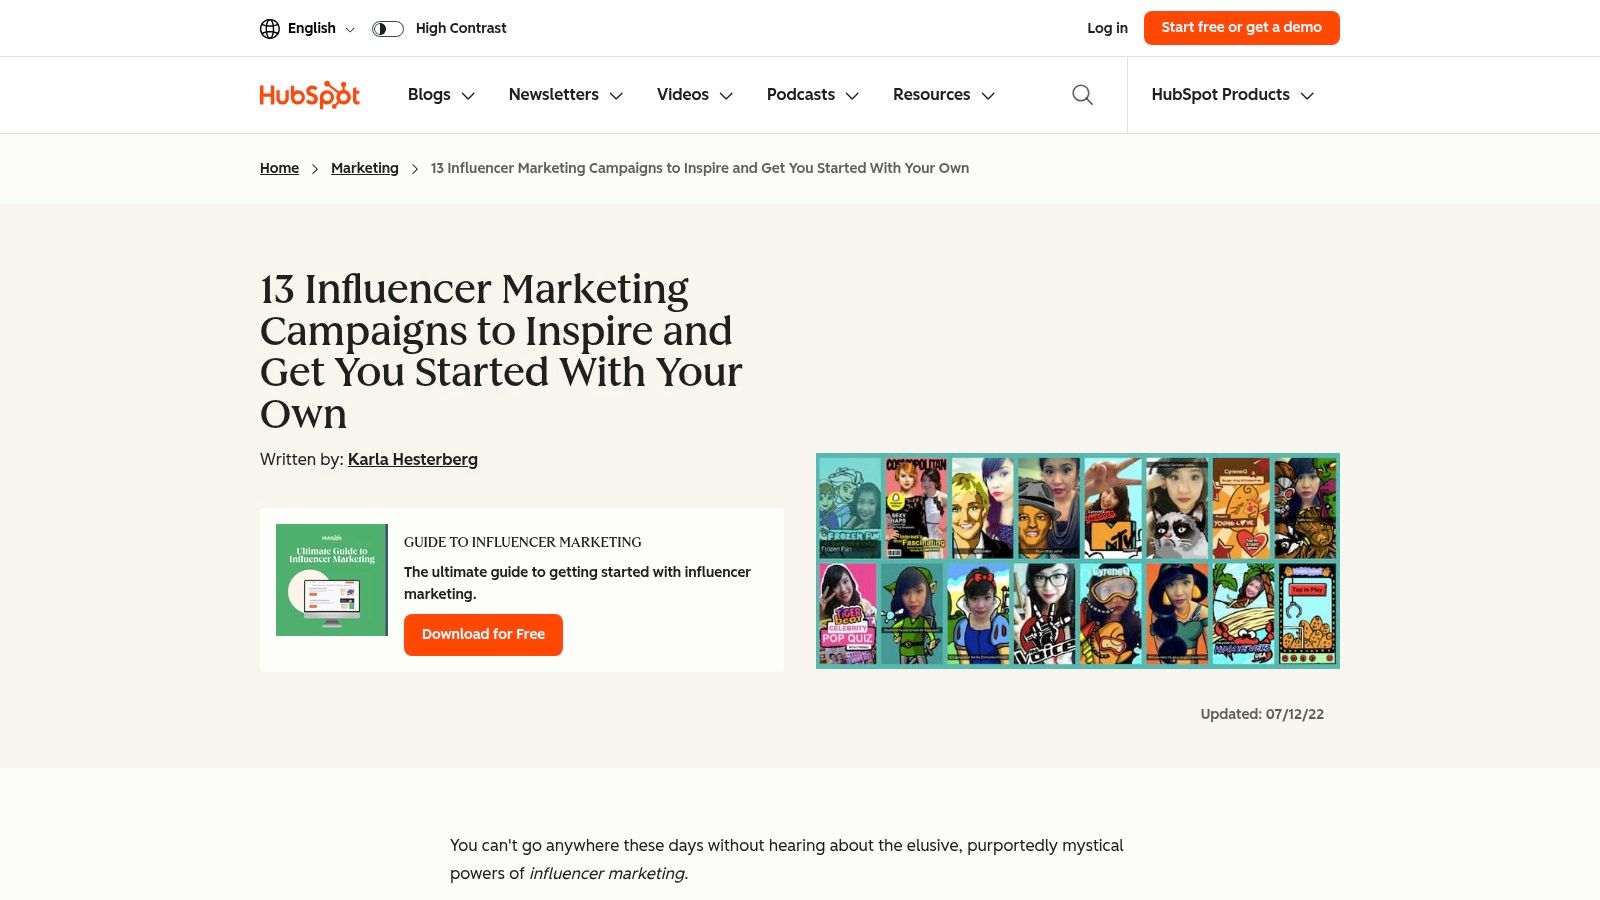Expand the Resources menu chevron
The image size is (1600, 900).
(x=988, y=96)
